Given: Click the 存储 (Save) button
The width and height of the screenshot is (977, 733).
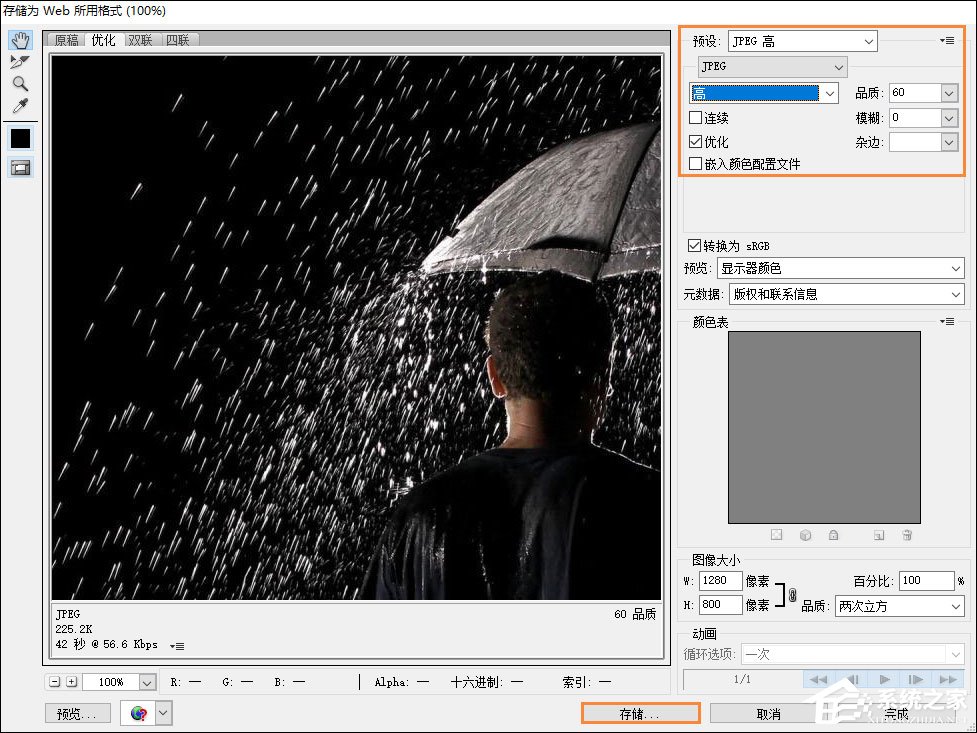Looking at the screenshot, I should click(x=639, y=713).
